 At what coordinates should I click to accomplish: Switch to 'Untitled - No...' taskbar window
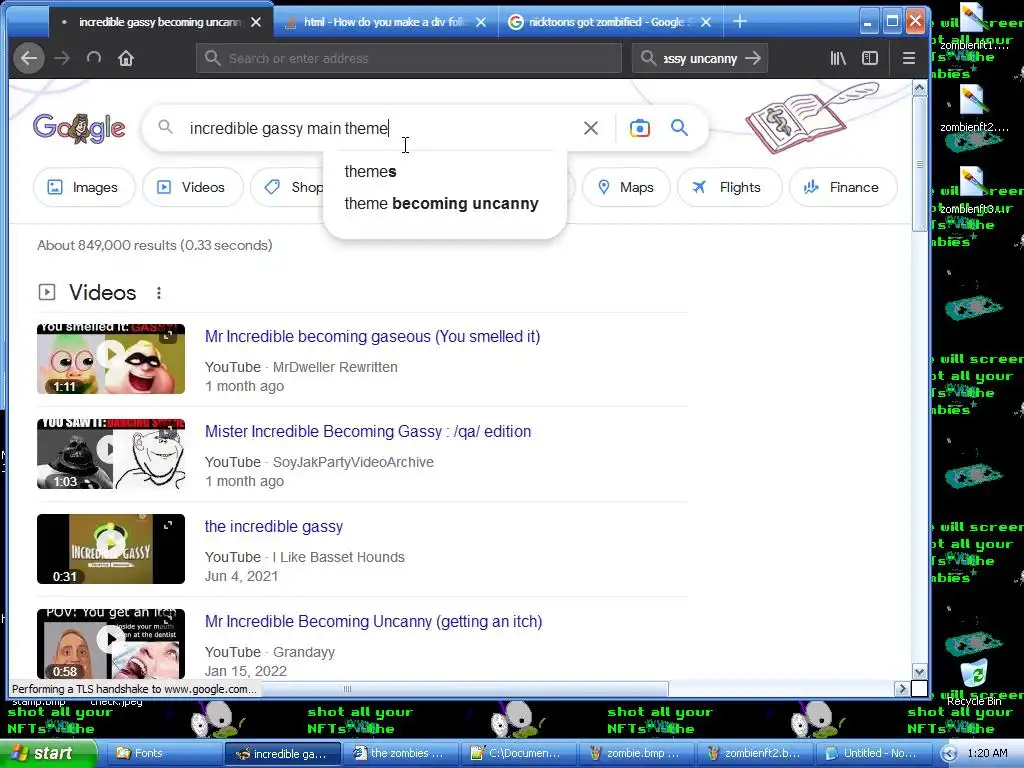(x=874, y=753)
